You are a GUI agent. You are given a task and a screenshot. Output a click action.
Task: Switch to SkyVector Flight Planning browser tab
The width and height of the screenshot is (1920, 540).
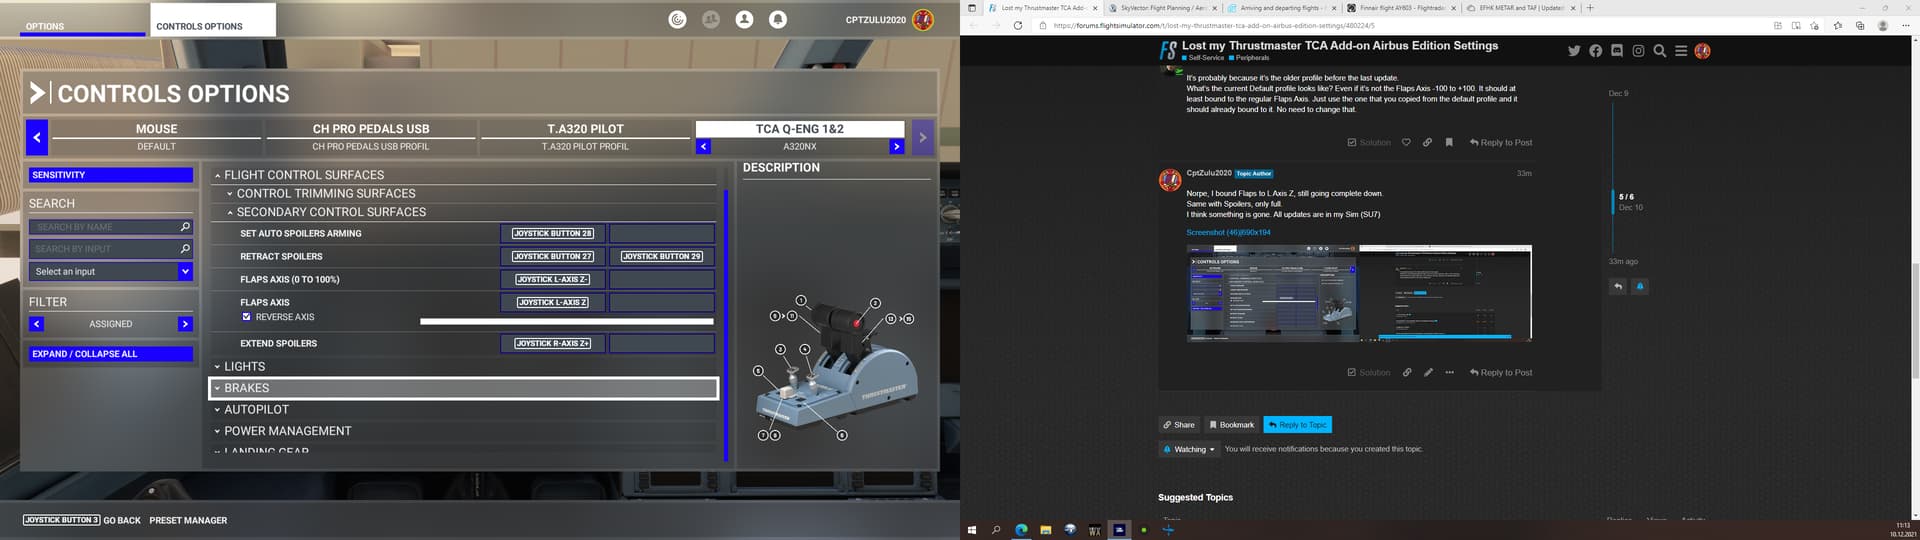point(1163,8)
